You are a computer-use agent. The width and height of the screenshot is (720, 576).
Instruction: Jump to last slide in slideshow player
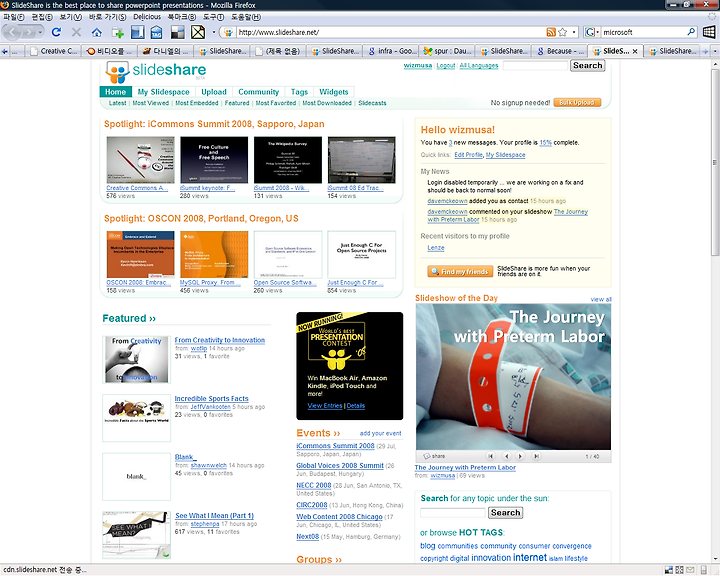point(536,456)
